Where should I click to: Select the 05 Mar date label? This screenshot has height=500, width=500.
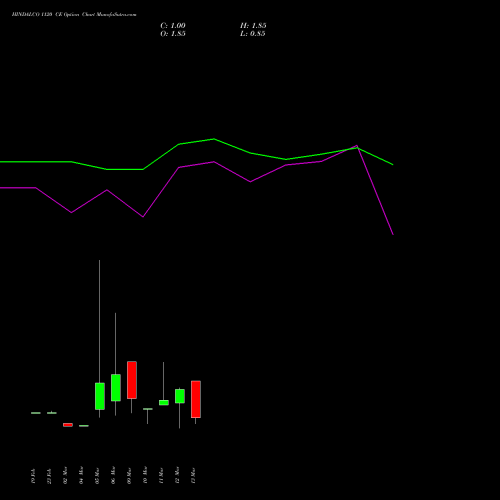[97, 475]
